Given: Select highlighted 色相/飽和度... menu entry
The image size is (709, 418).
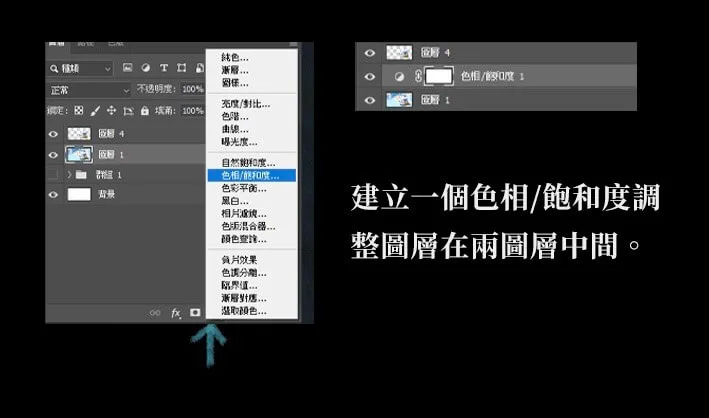Looking at the screenshot, I should [x=252, y=175].
